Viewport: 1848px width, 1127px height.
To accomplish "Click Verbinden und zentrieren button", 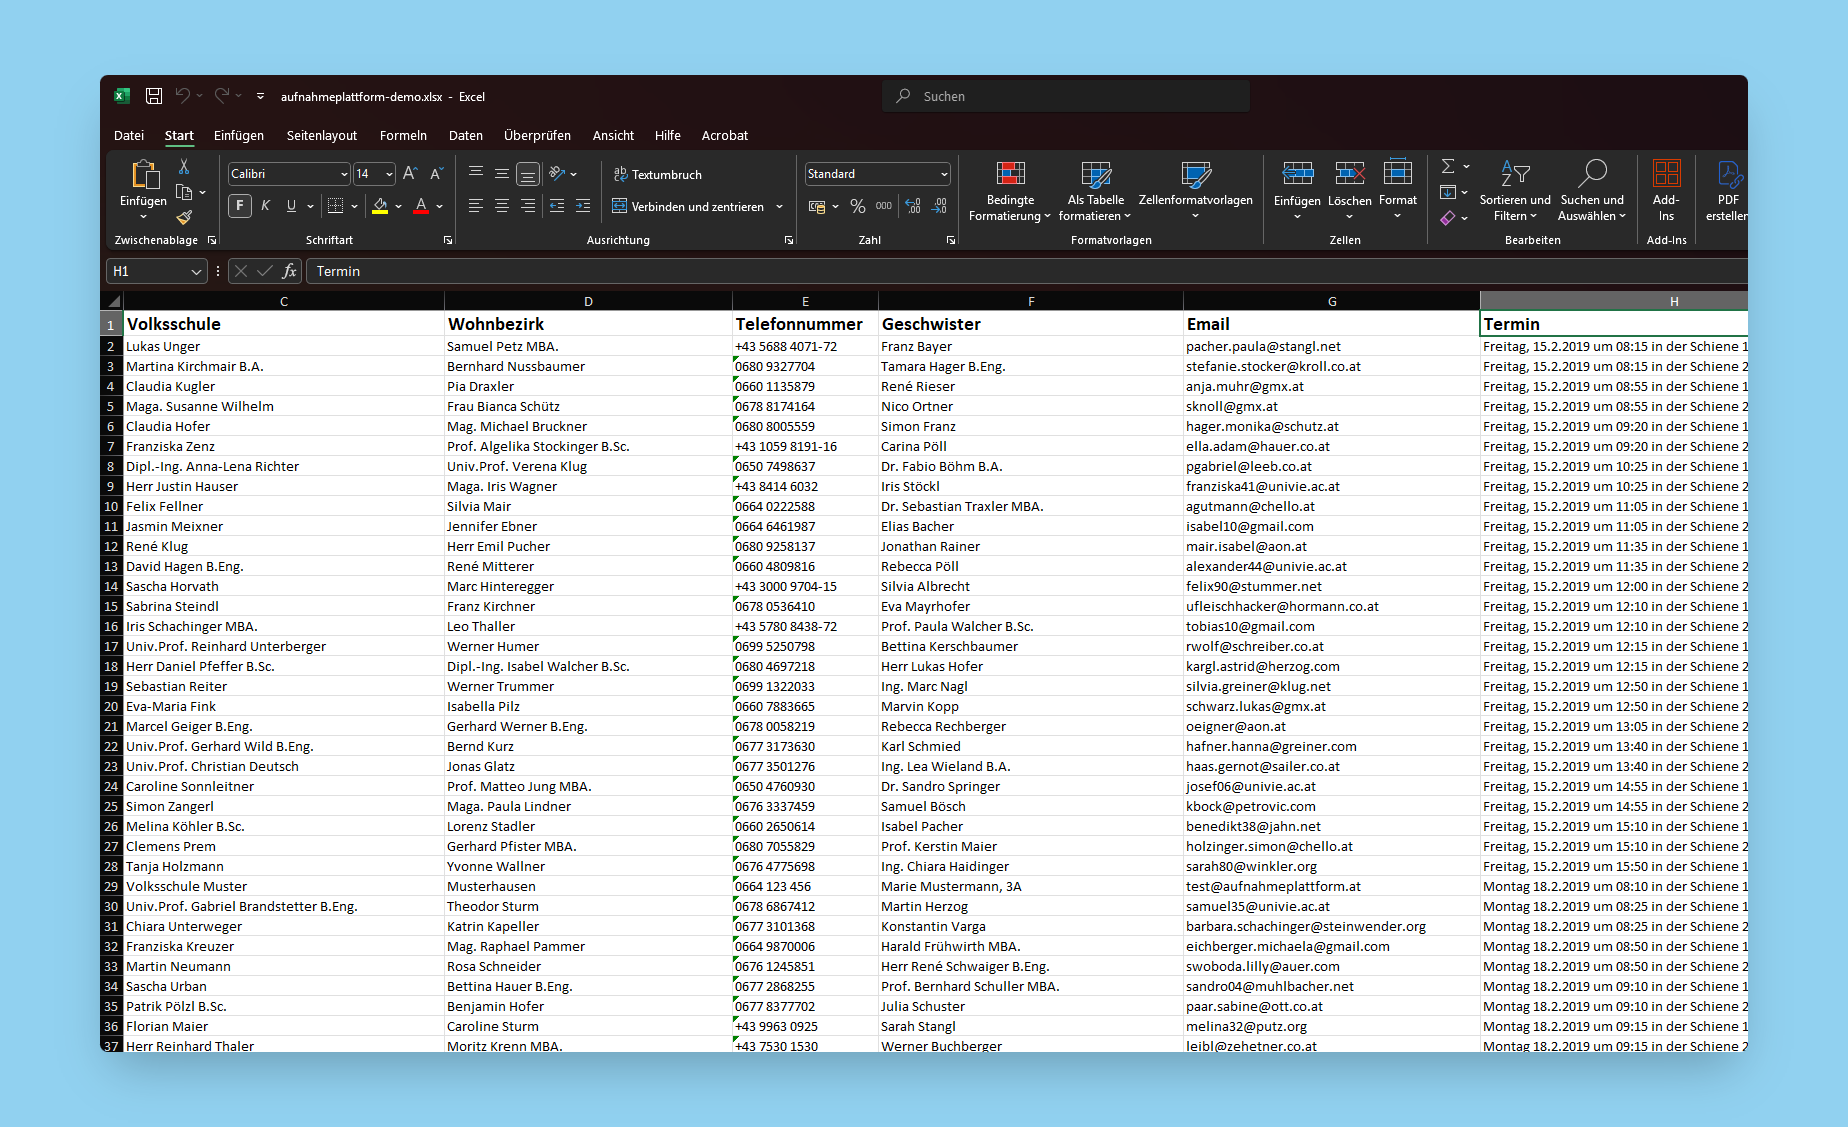I will tap(688, 206).
